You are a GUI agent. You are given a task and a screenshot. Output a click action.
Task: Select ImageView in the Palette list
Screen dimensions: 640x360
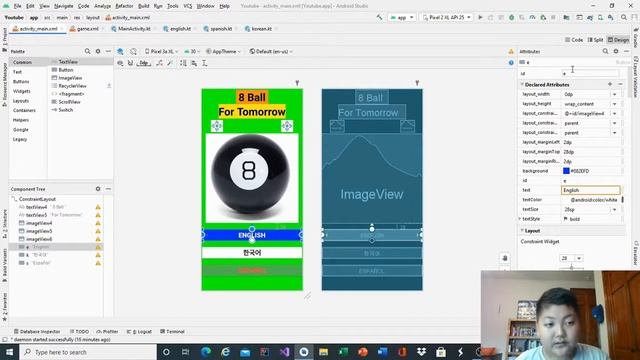point(70,78)
